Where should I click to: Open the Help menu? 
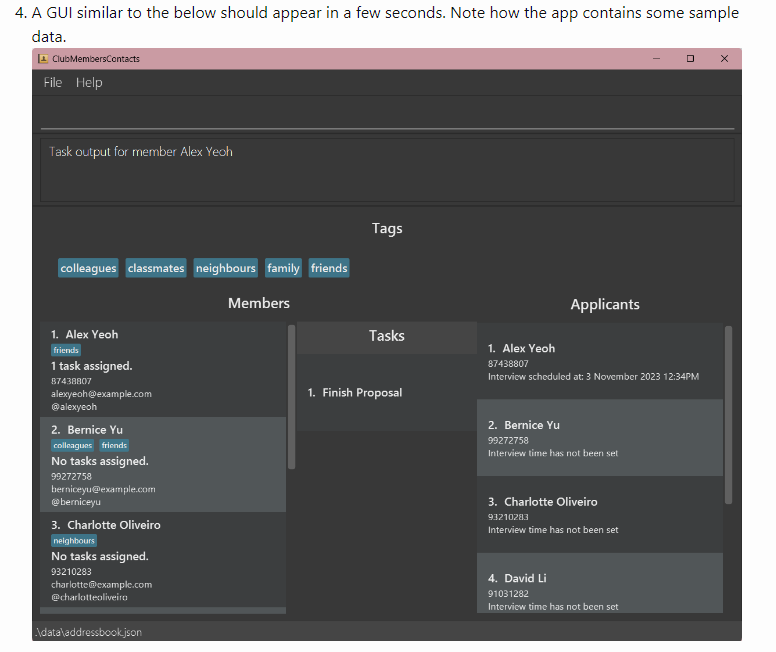coord(89,83)
